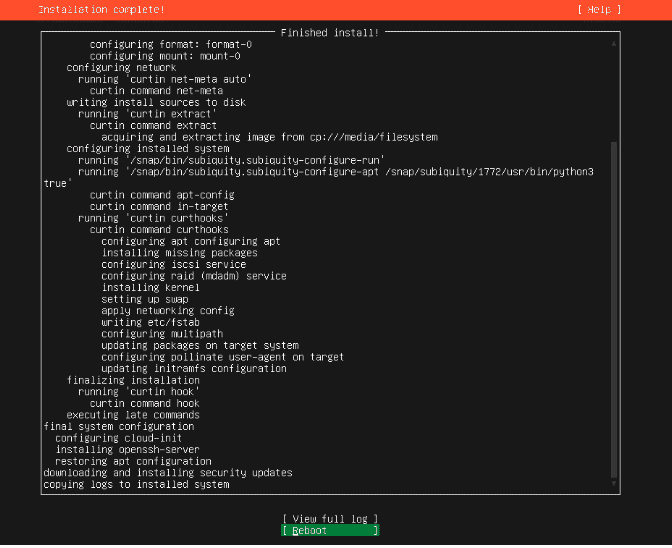Open the Help menu in header
Viewport: 672px width, 548px height.
599,9
